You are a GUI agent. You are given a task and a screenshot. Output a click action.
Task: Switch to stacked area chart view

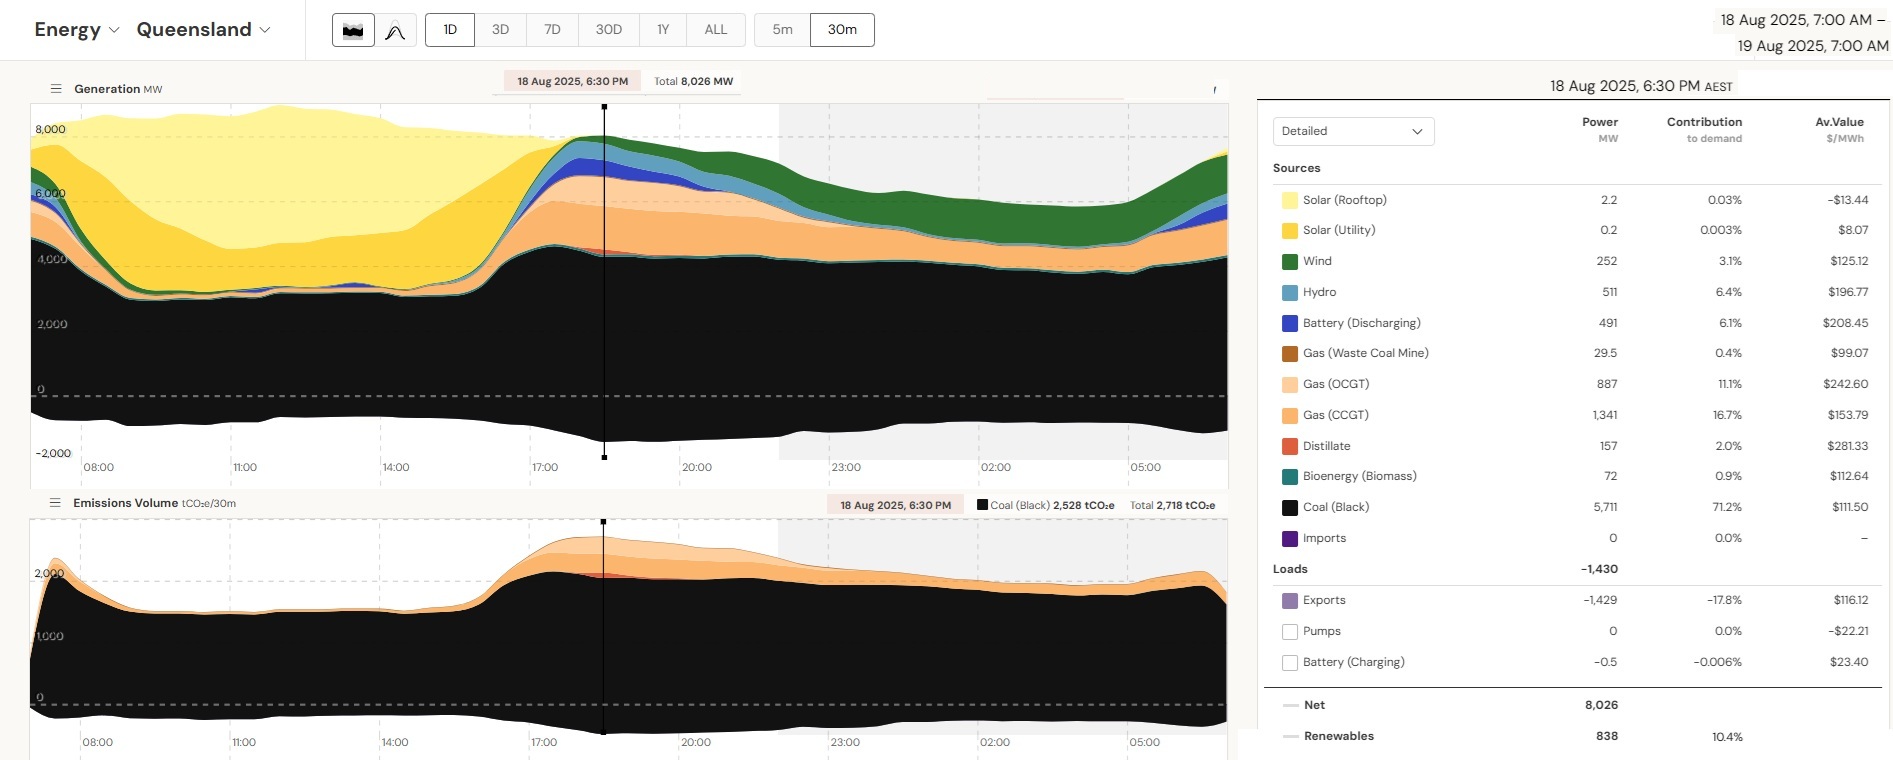353,30
